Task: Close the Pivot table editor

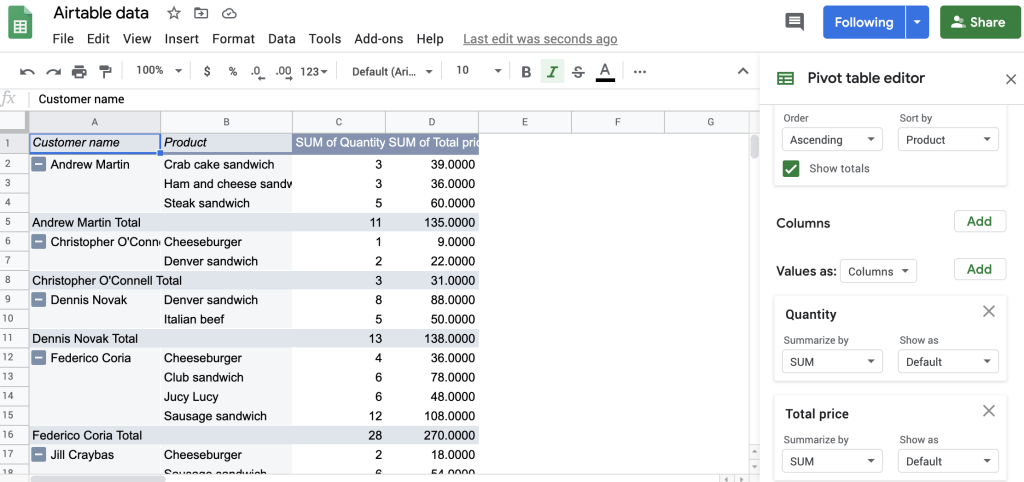Action: coord(1011,80)
